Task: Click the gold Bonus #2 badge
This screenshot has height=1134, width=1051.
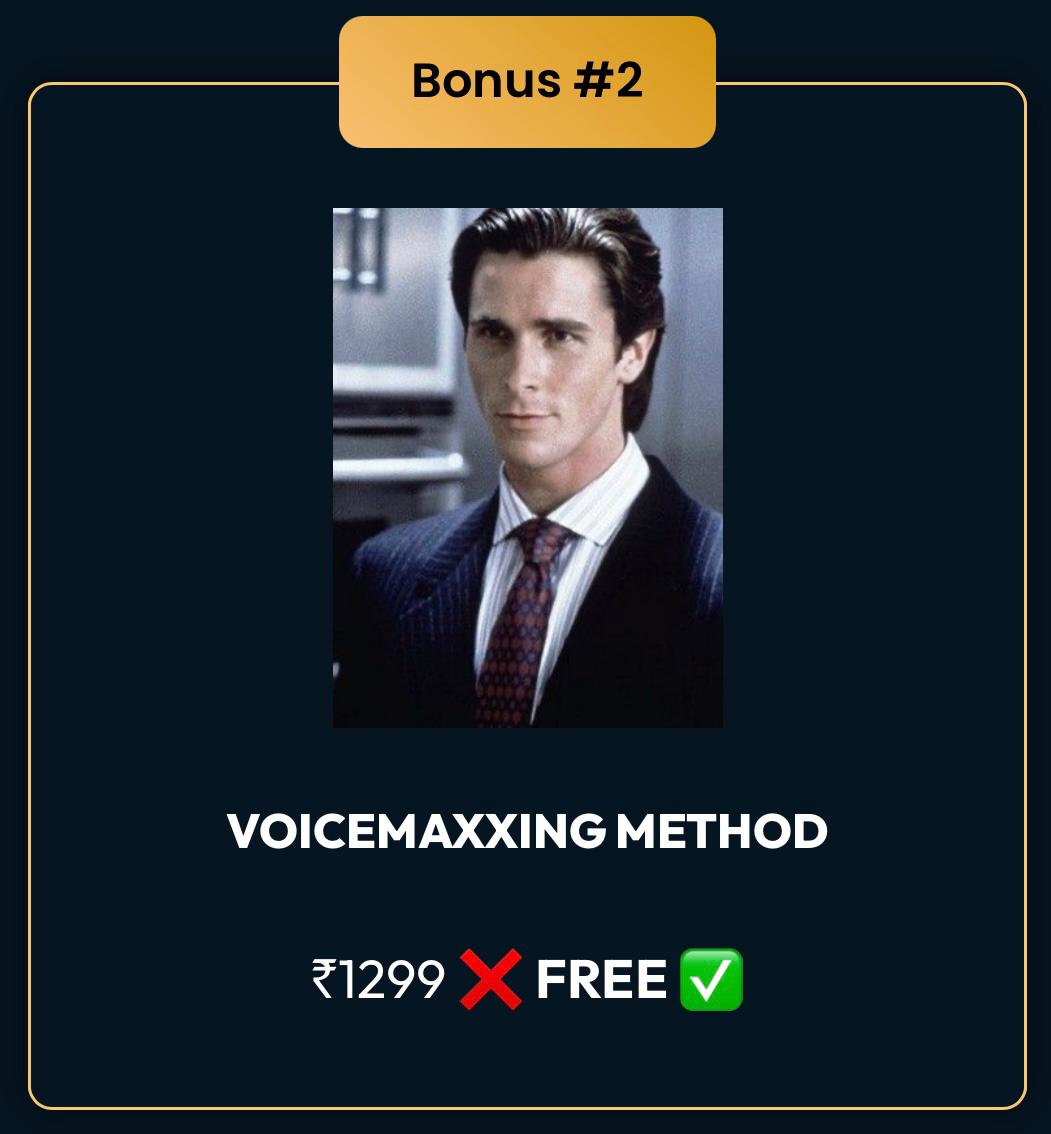Action: pyautogui.click(x=527, y=82)
